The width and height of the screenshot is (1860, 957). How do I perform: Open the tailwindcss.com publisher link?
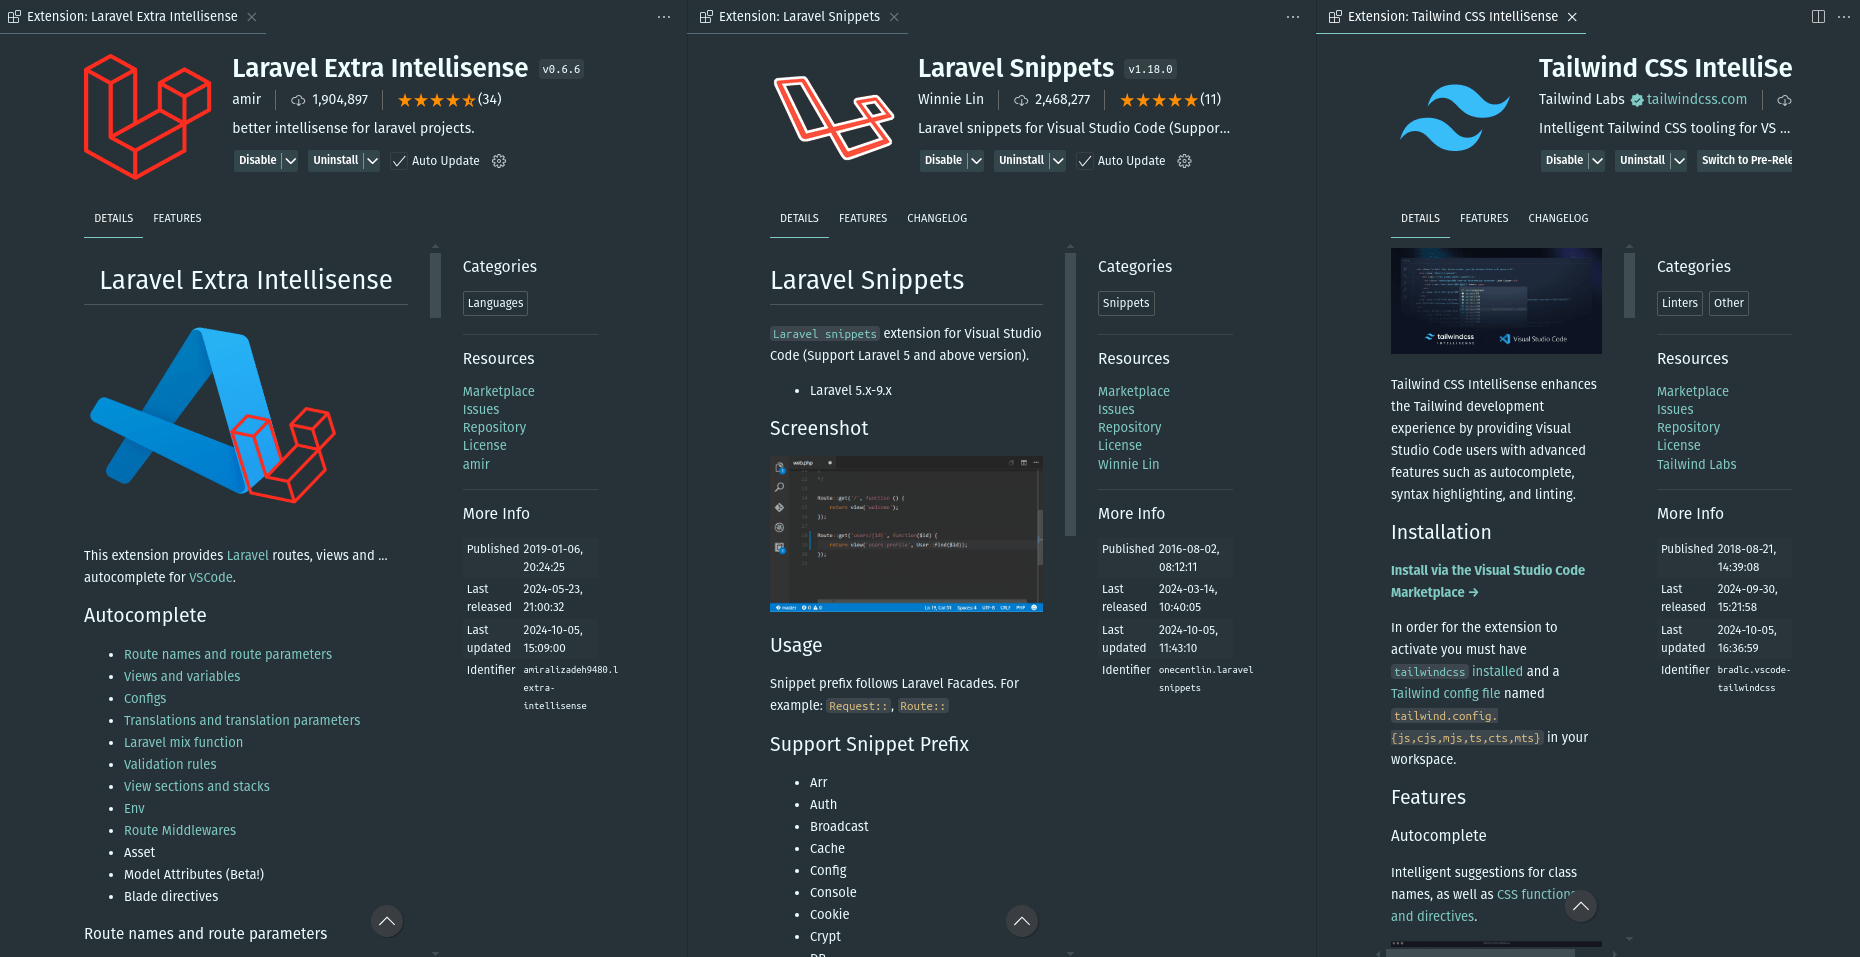pos(1697,100)
